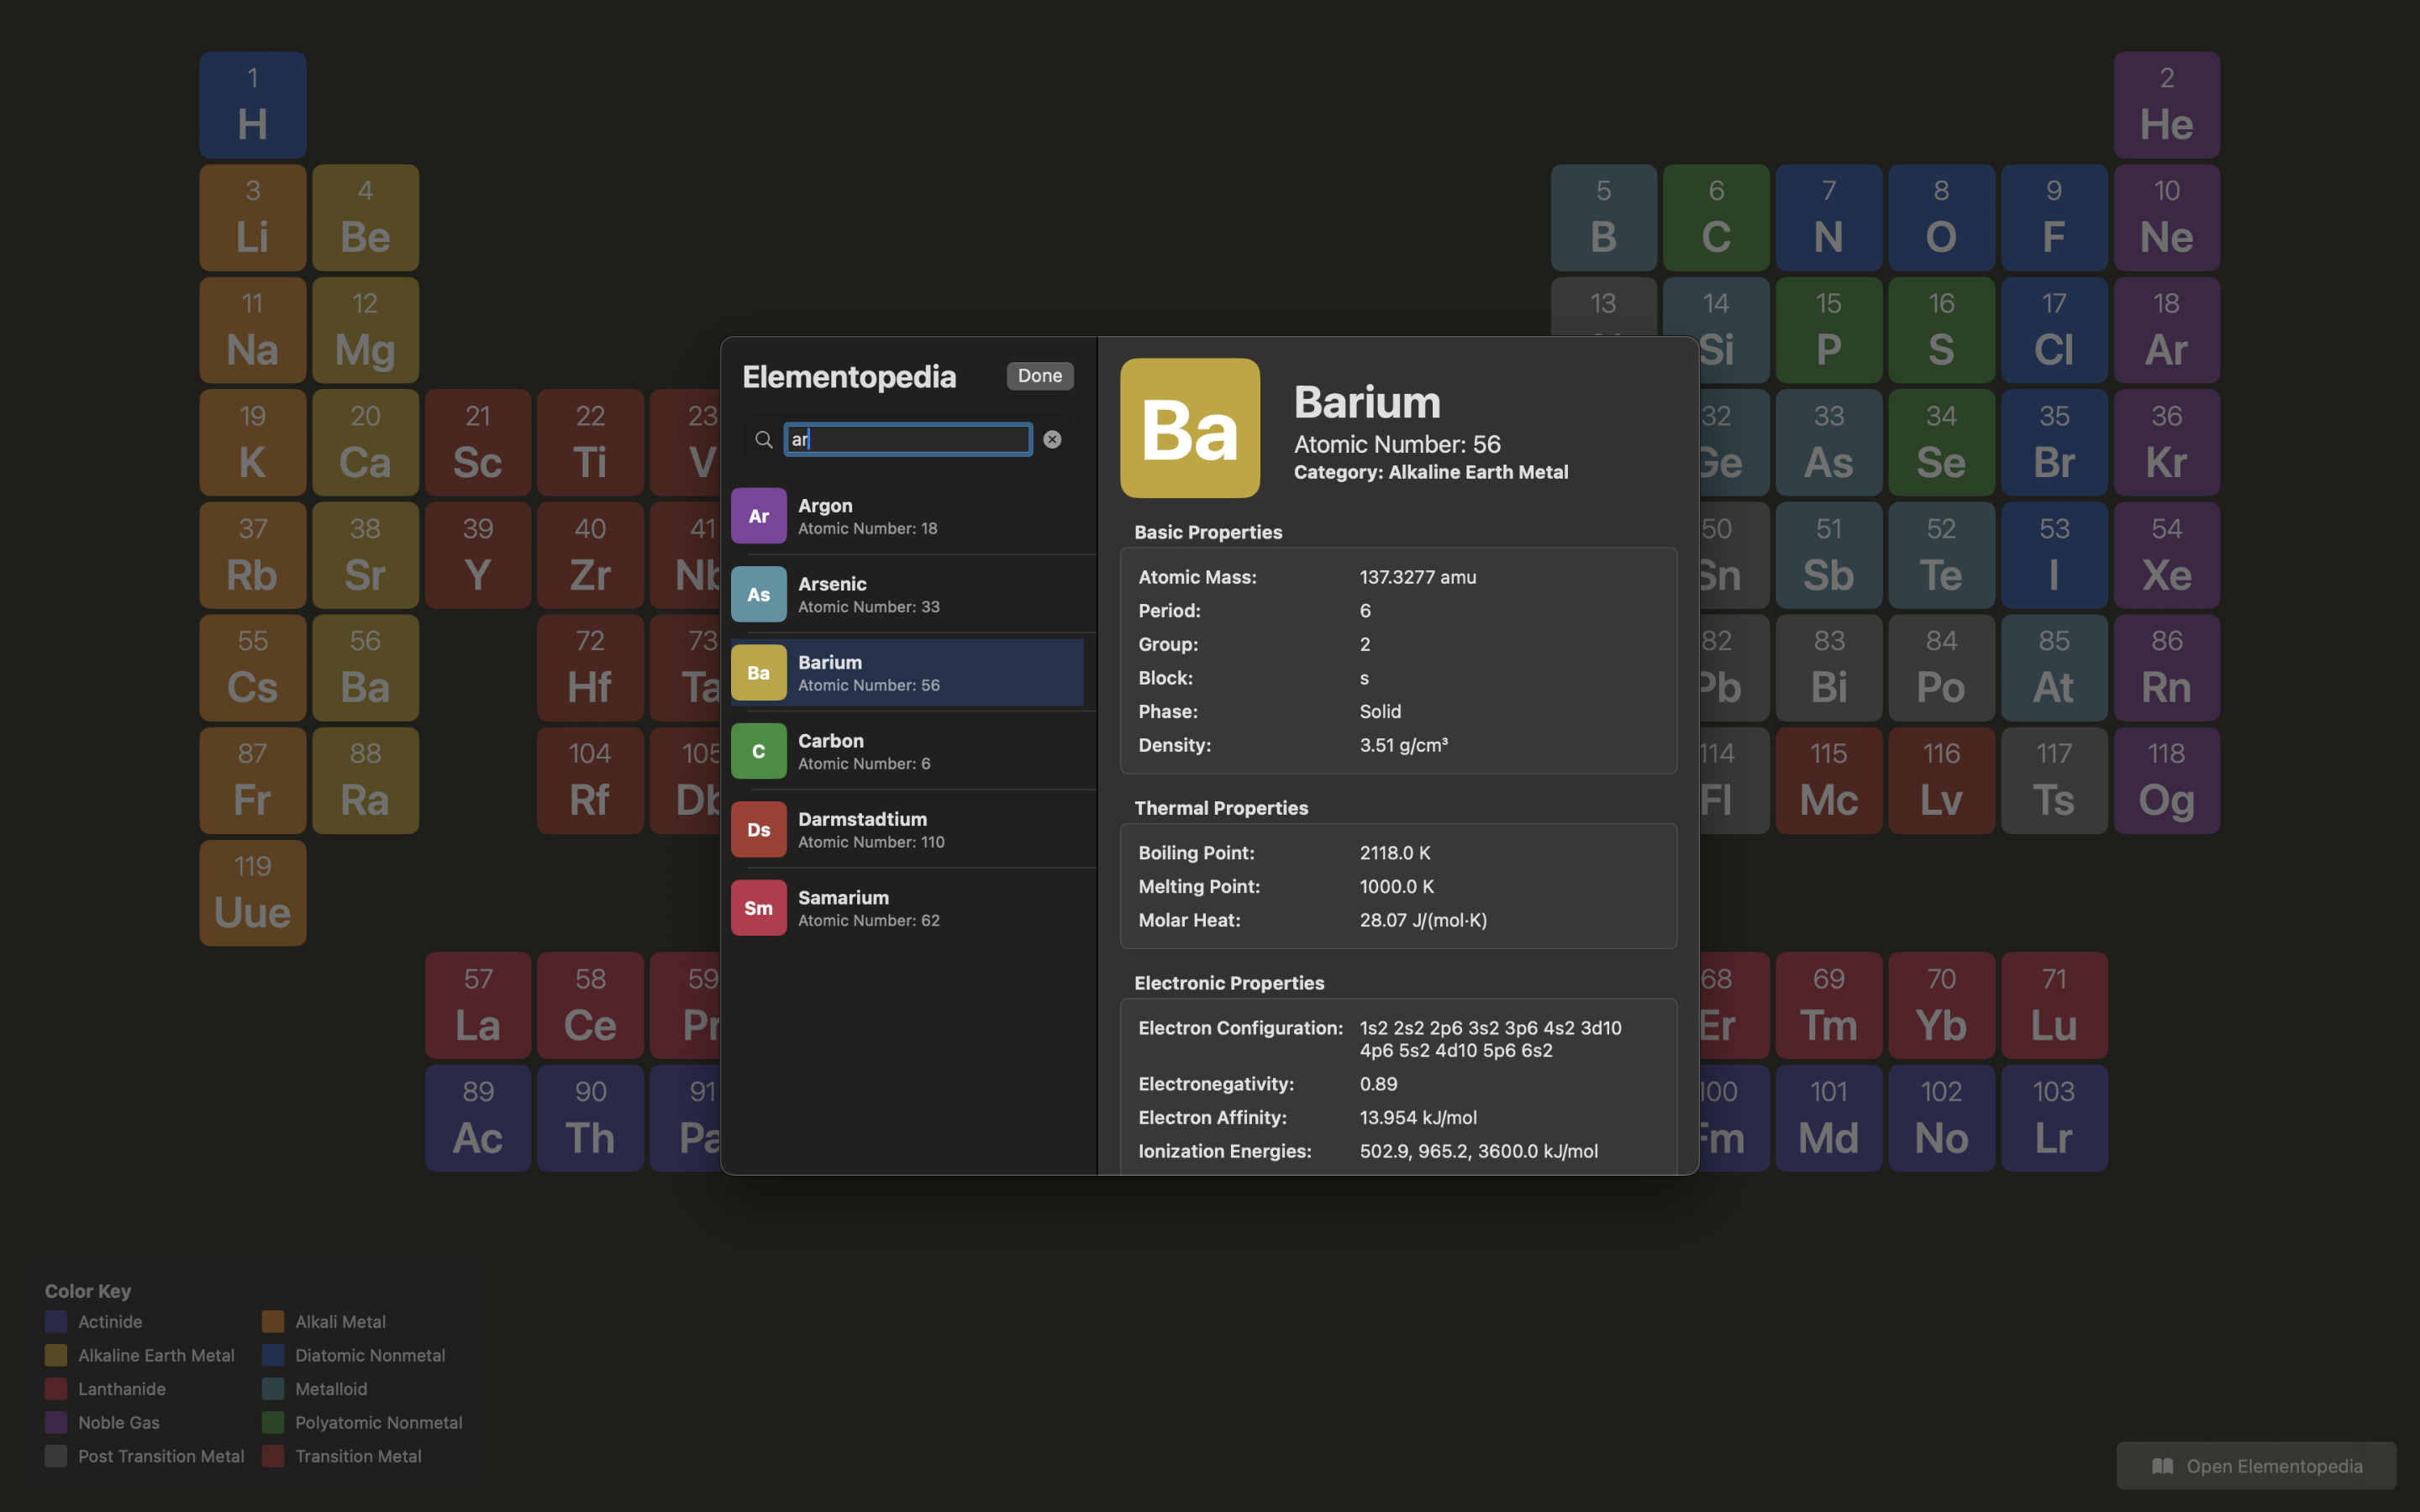Click the Arsenic 'As' element icon
The image size is (2420, 1512).
click(758, 593)
